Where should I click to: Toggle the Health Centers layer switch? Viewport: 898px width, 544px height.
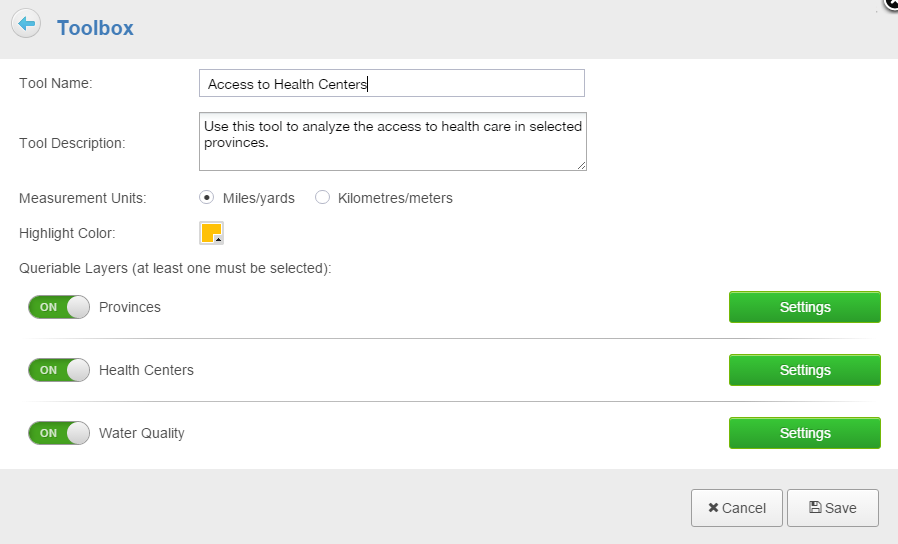(59, 370)
